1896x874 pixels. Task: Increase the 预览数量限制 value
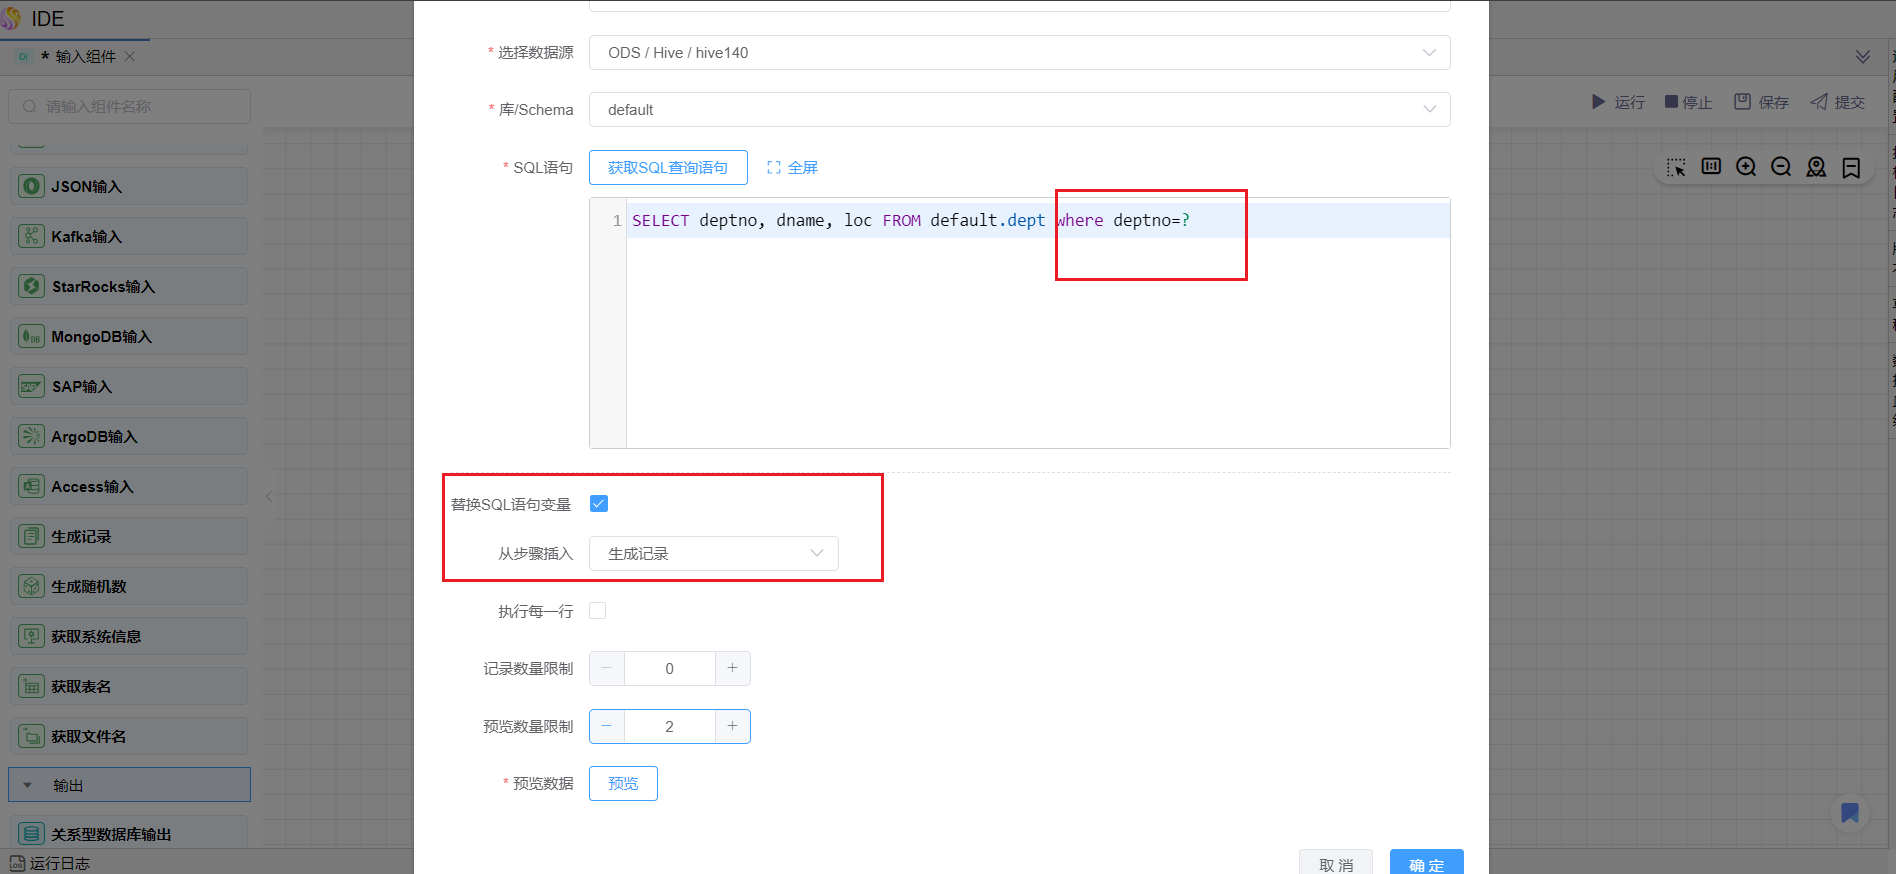pos(733,727)
